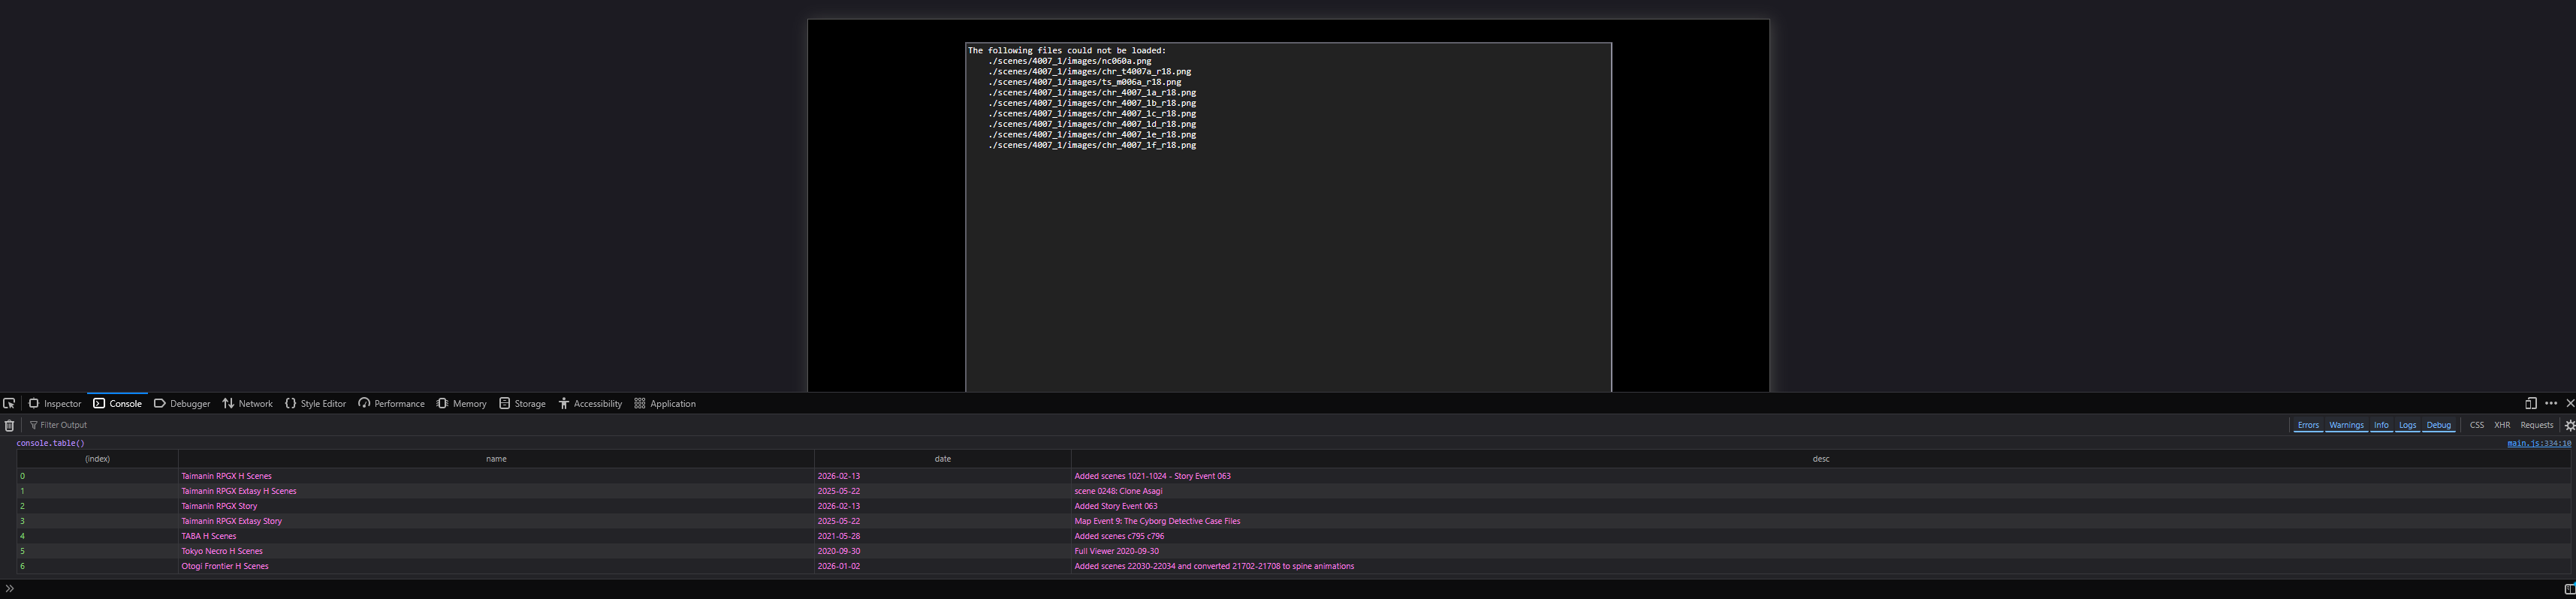Select the 'TABA H Scenes' cell
Screen dimensions: 2576x599
coord(496,536)
